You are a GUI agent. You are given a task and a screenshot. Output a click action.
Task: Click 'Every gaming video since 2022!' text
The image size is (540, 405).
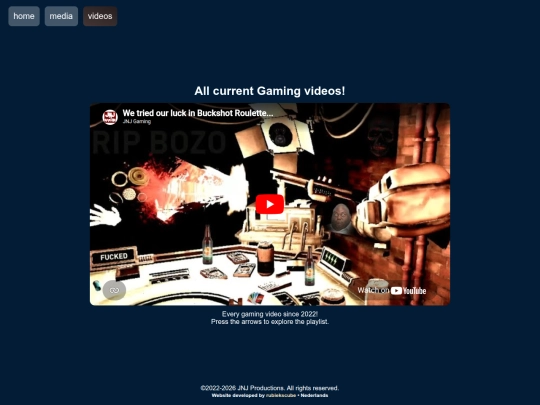[x=270, y=314]
